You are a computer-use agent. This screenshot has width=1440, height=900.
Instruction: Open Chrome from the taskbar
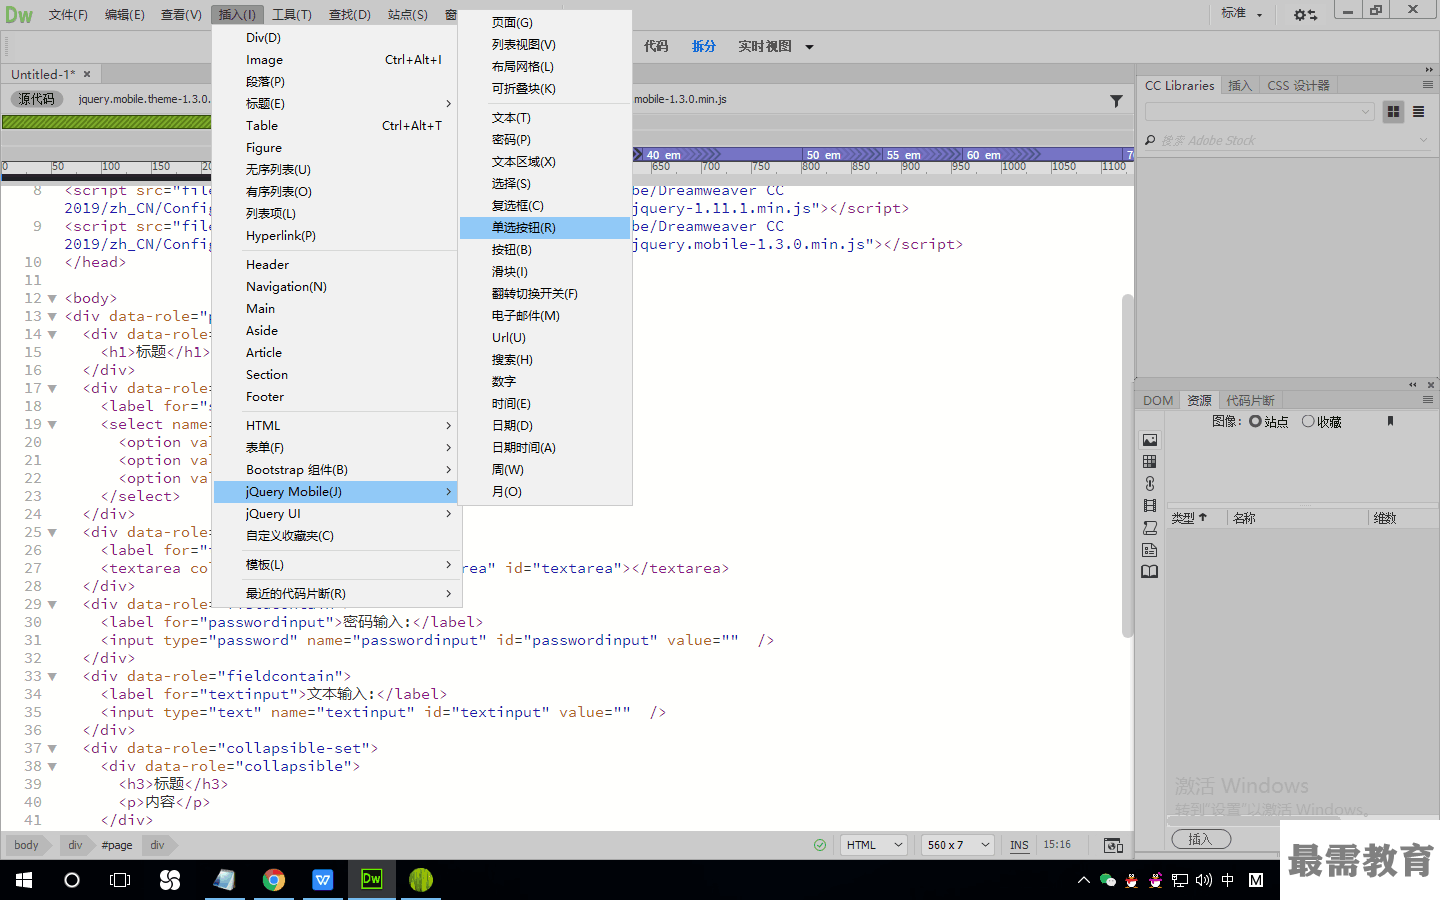click(x=273, y=880)
